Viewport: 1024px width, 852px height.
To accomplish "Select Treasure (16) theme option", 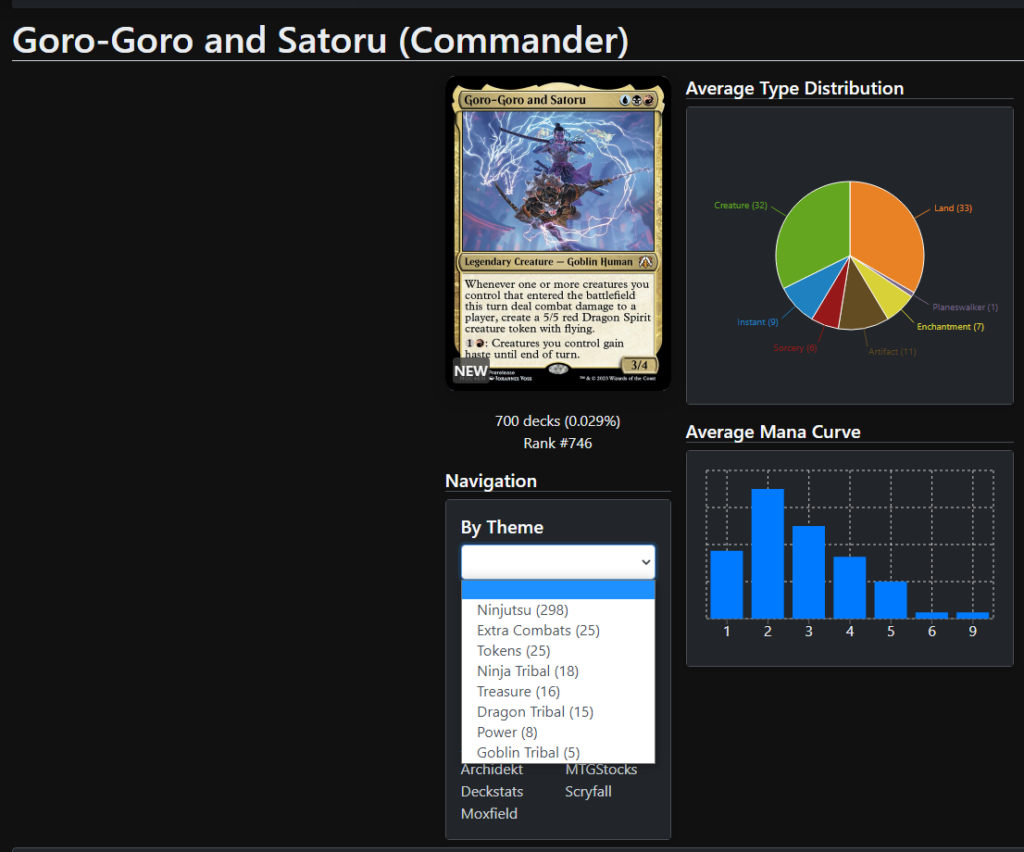I will tap(519, 691).
